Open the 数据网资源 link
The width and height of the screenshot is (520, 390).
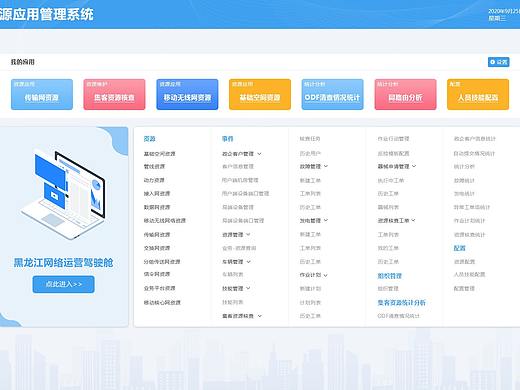(x=157, y=207)
